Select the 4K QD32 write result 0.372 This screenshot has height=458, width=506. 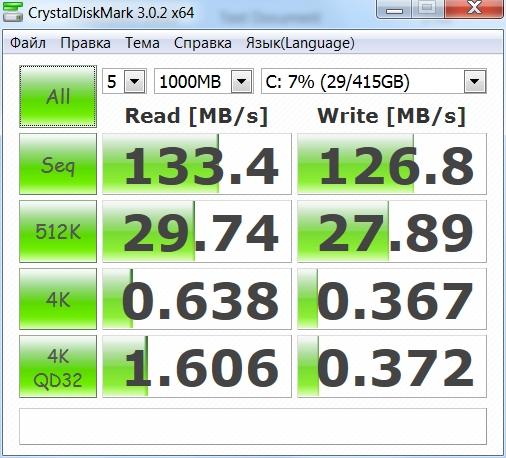click(x=392, y=366)
